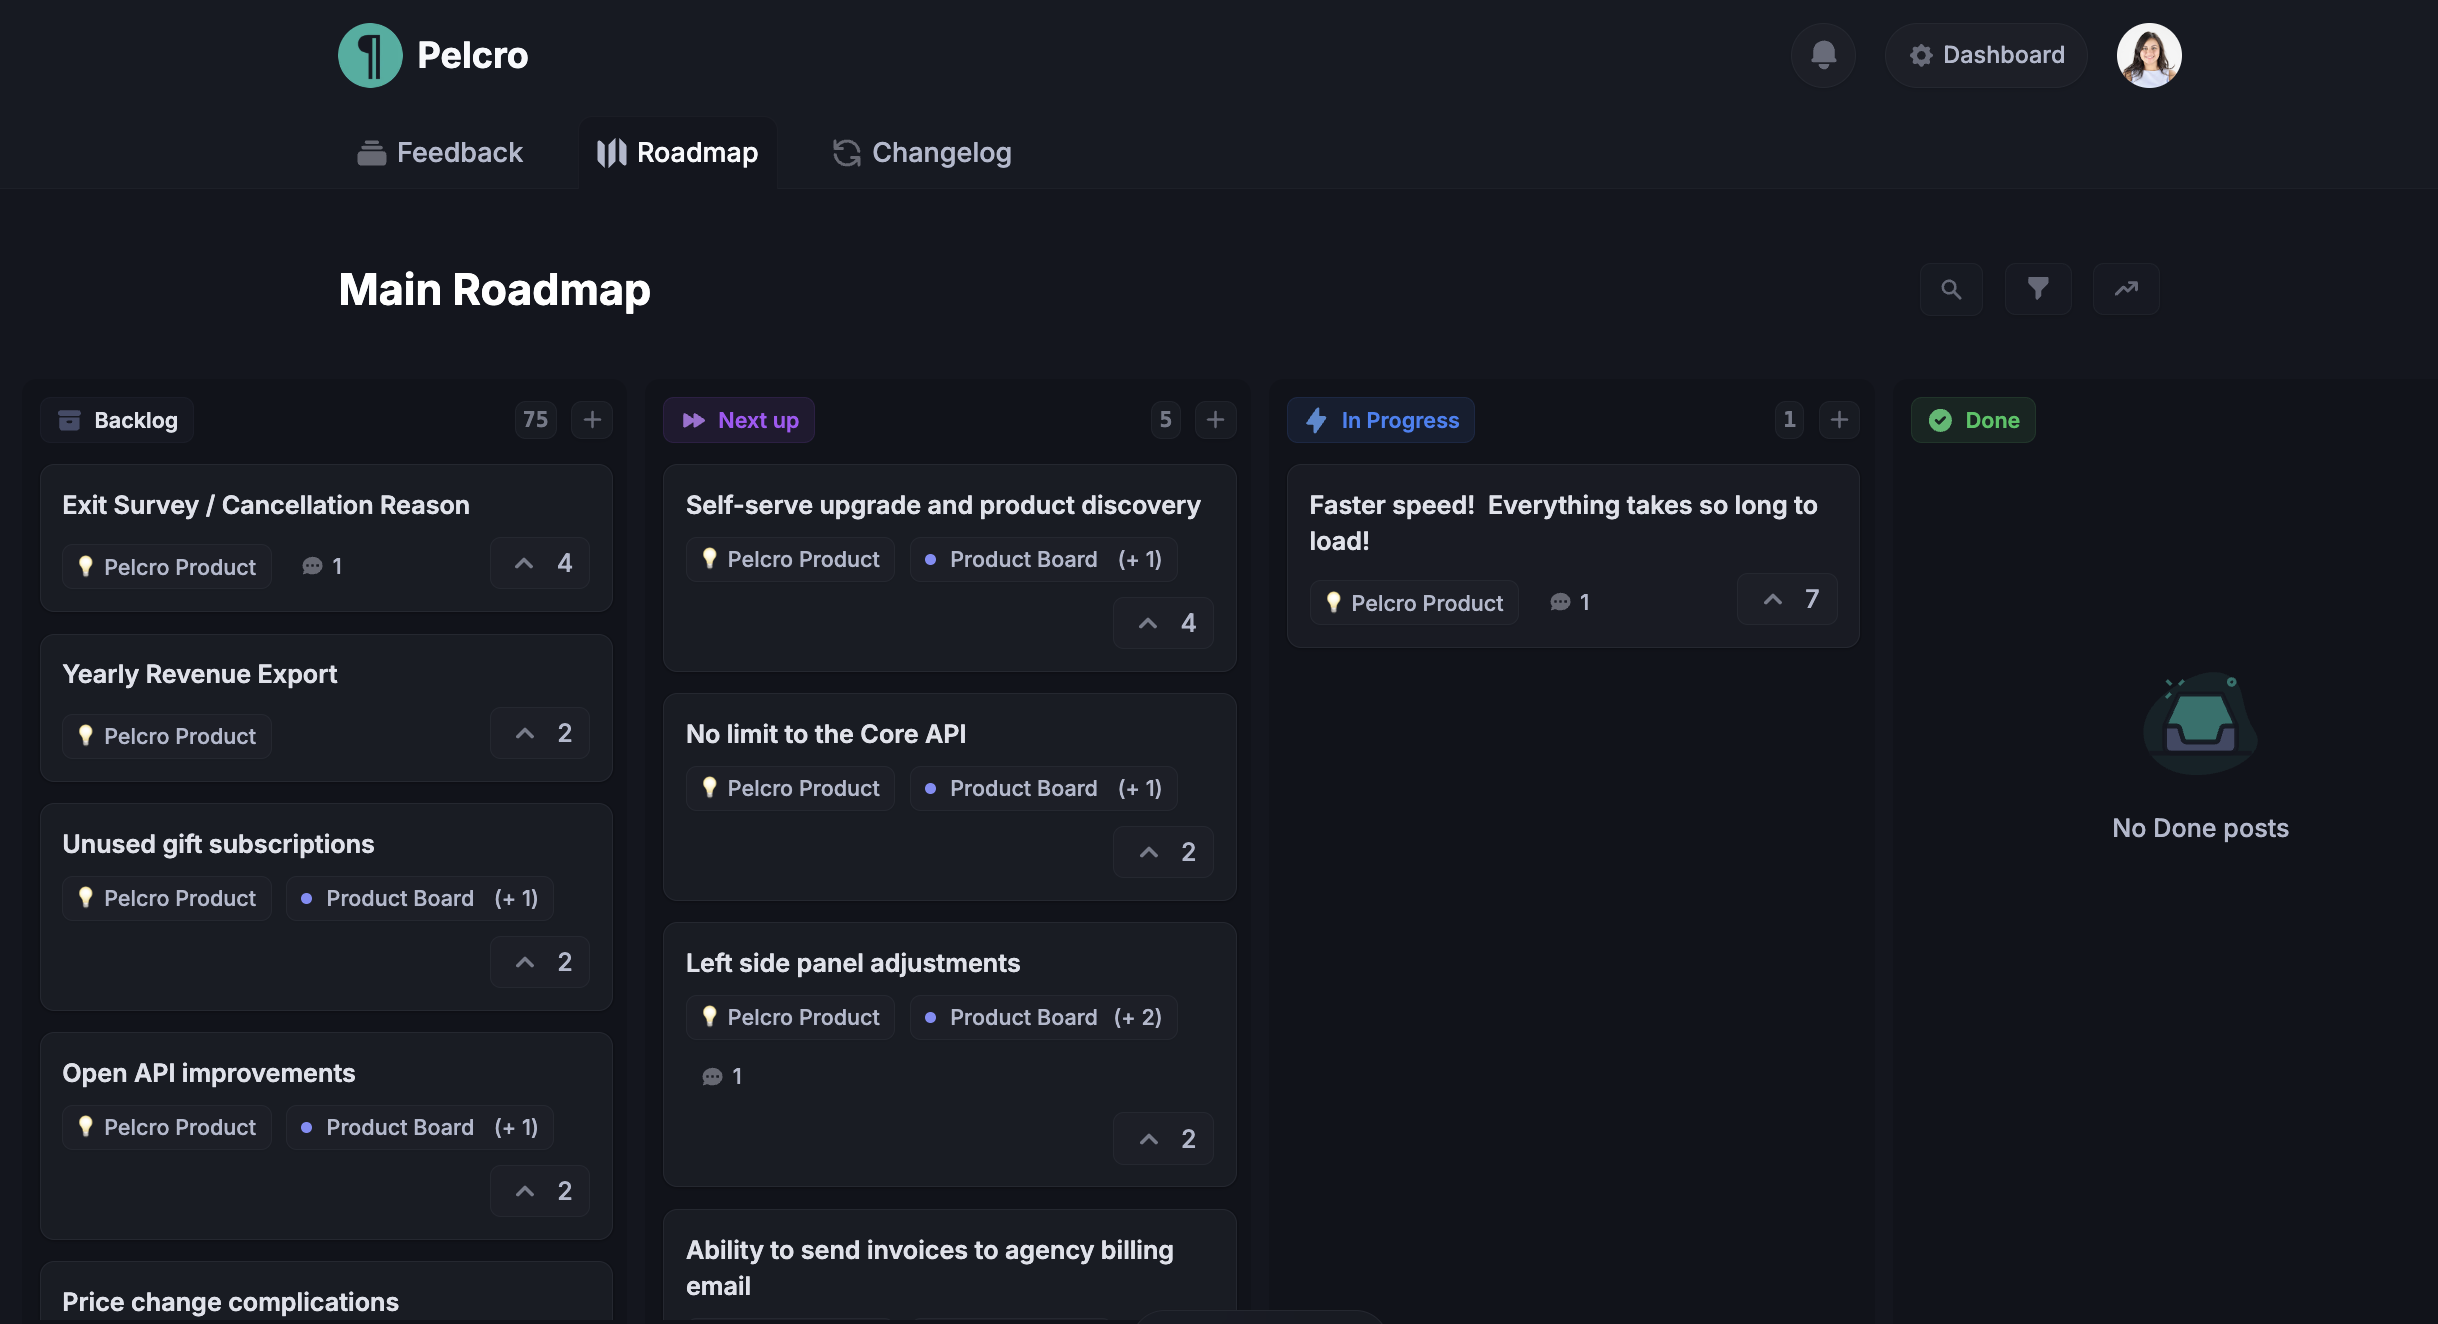Open Self-serve upgrade and product discovery
This screenshot has width=2438, height=1324.
[943, 505]
